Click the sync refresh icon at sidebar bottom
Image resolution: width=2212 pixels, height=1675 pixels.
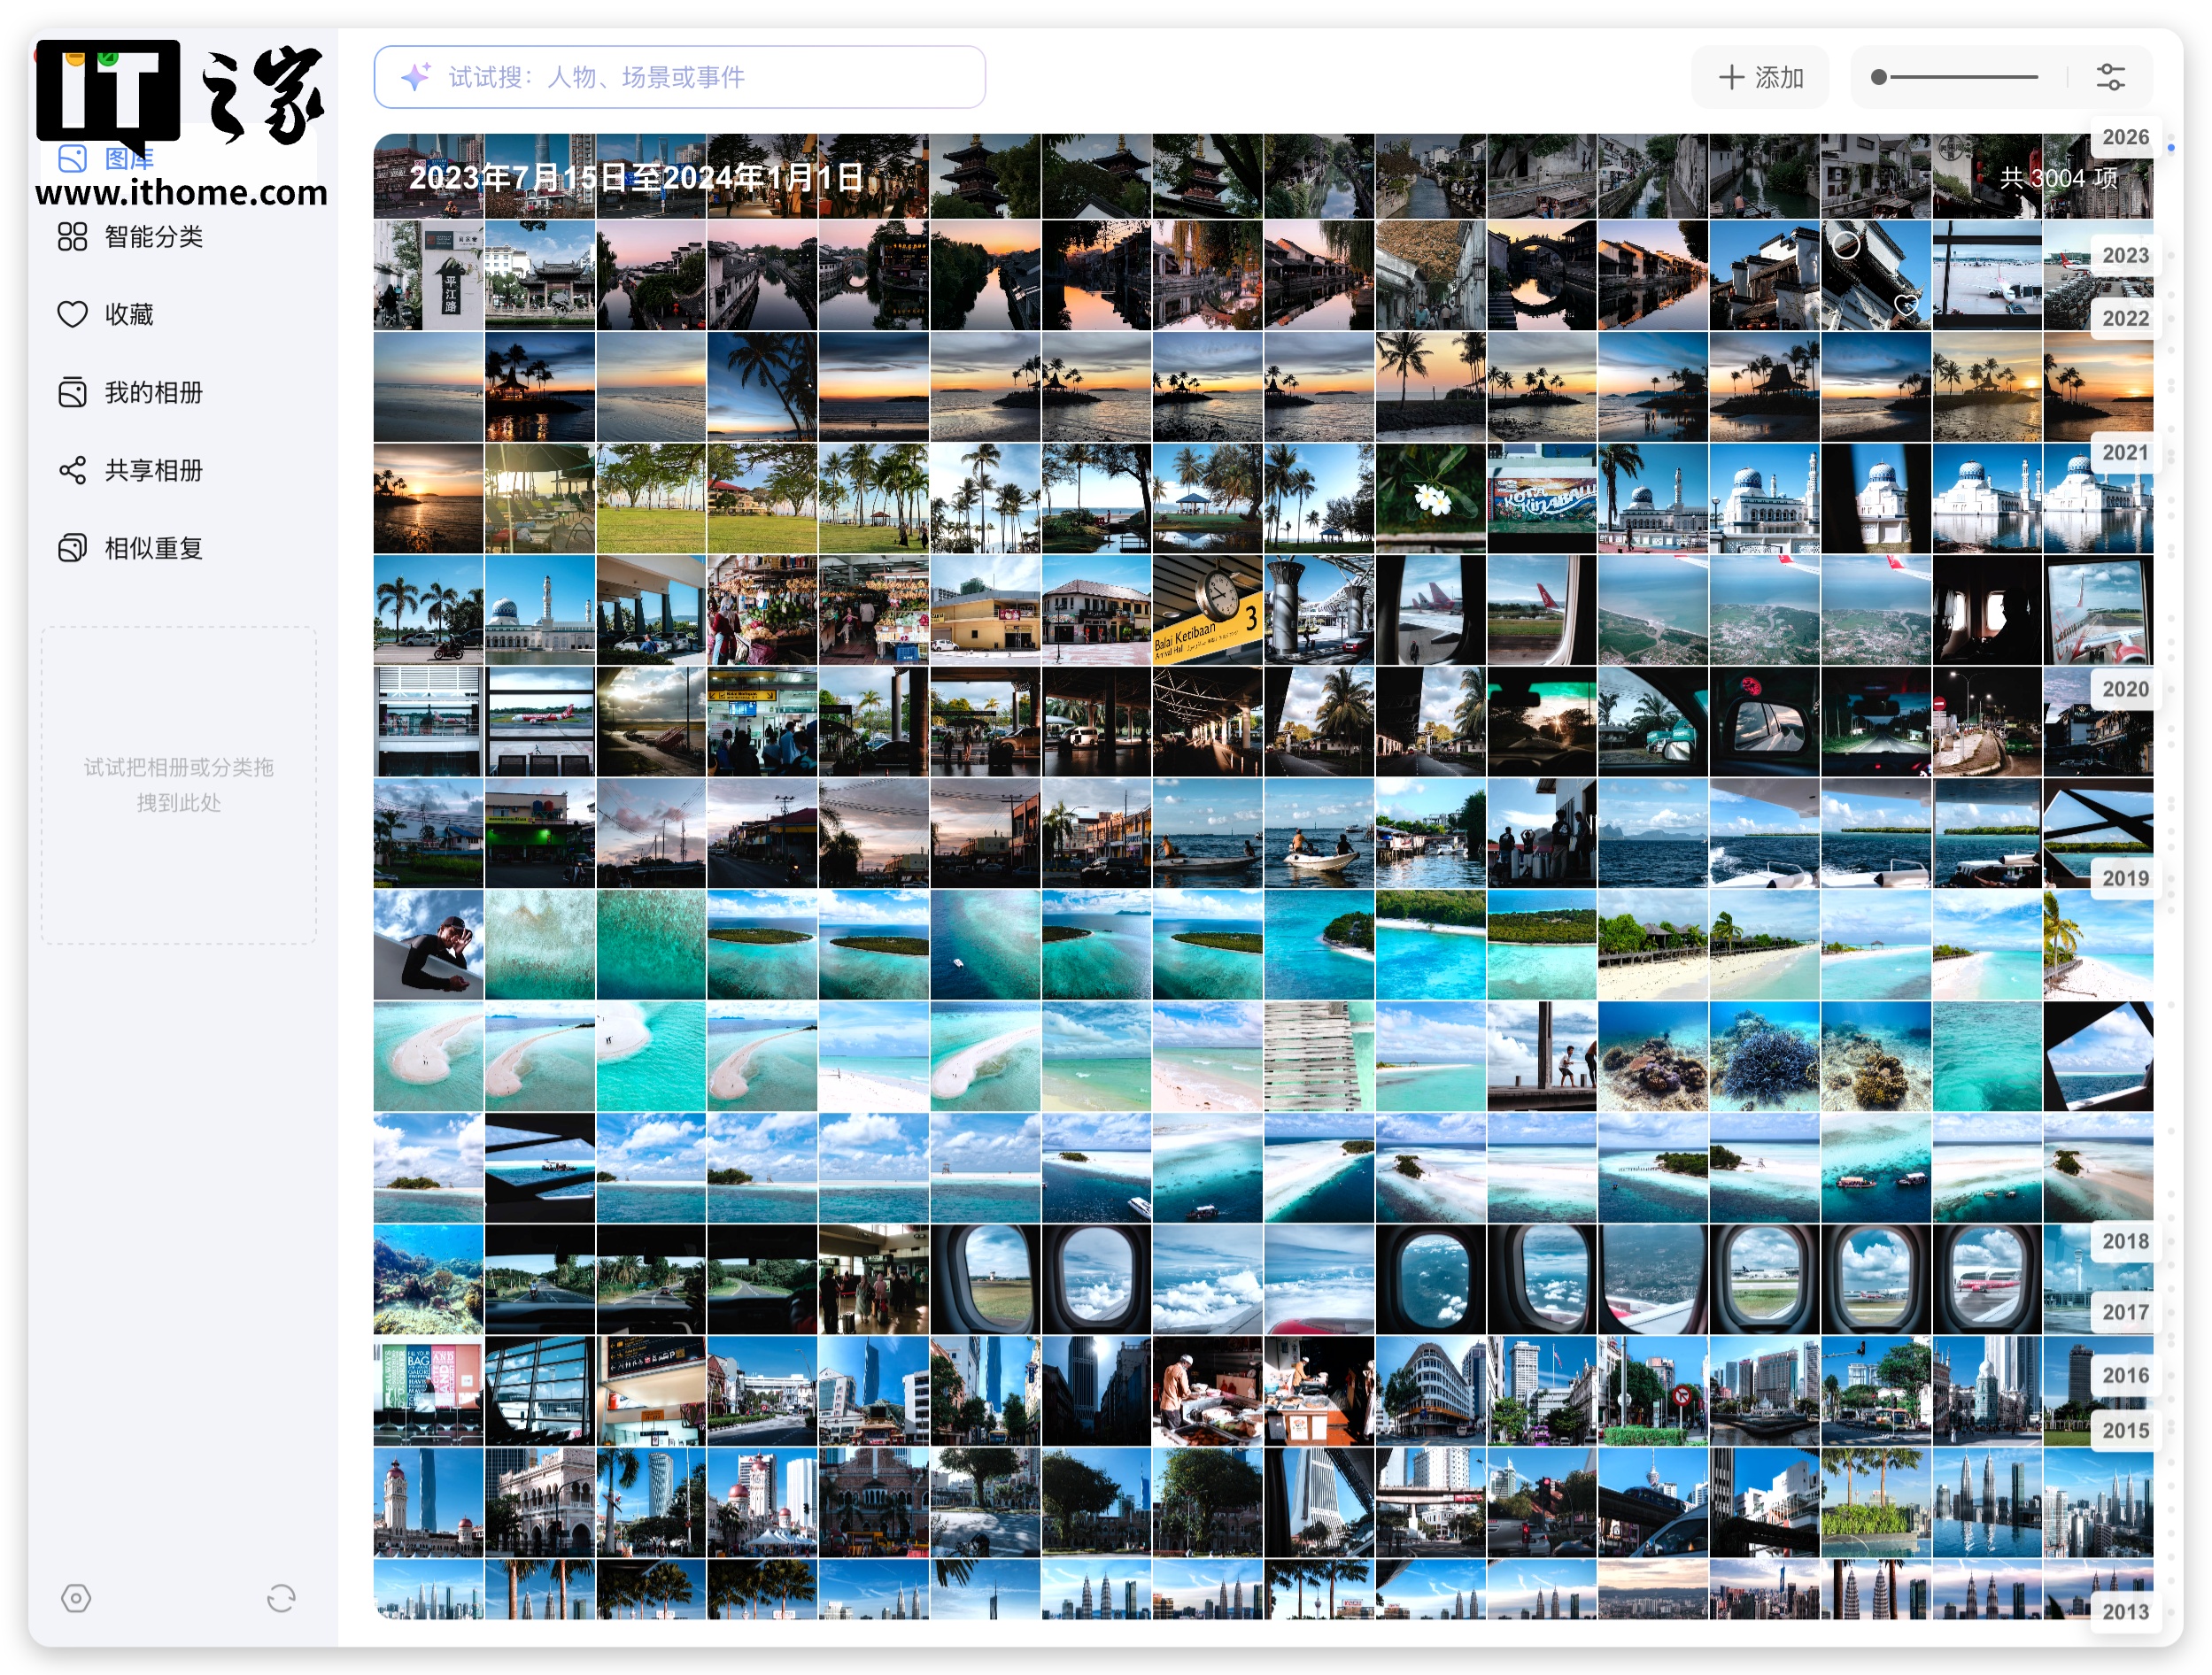click(x=281, y=1598)
